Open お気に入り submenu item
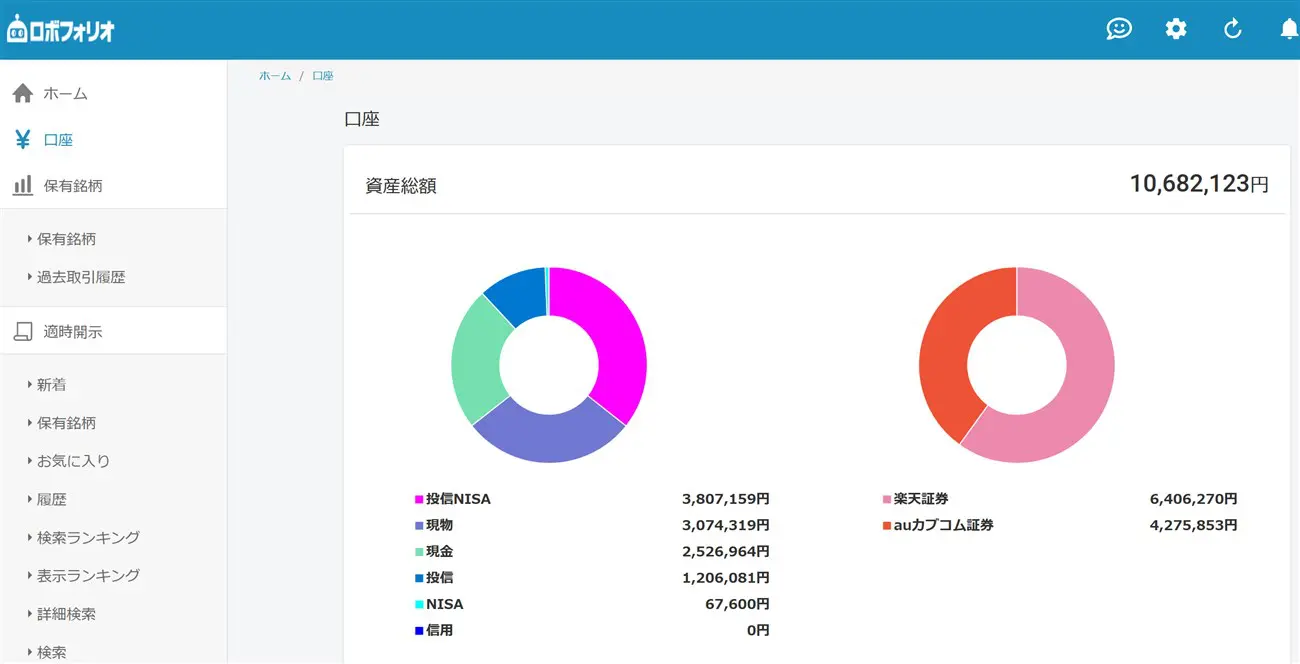The image size is (1300, 664). 74,461
